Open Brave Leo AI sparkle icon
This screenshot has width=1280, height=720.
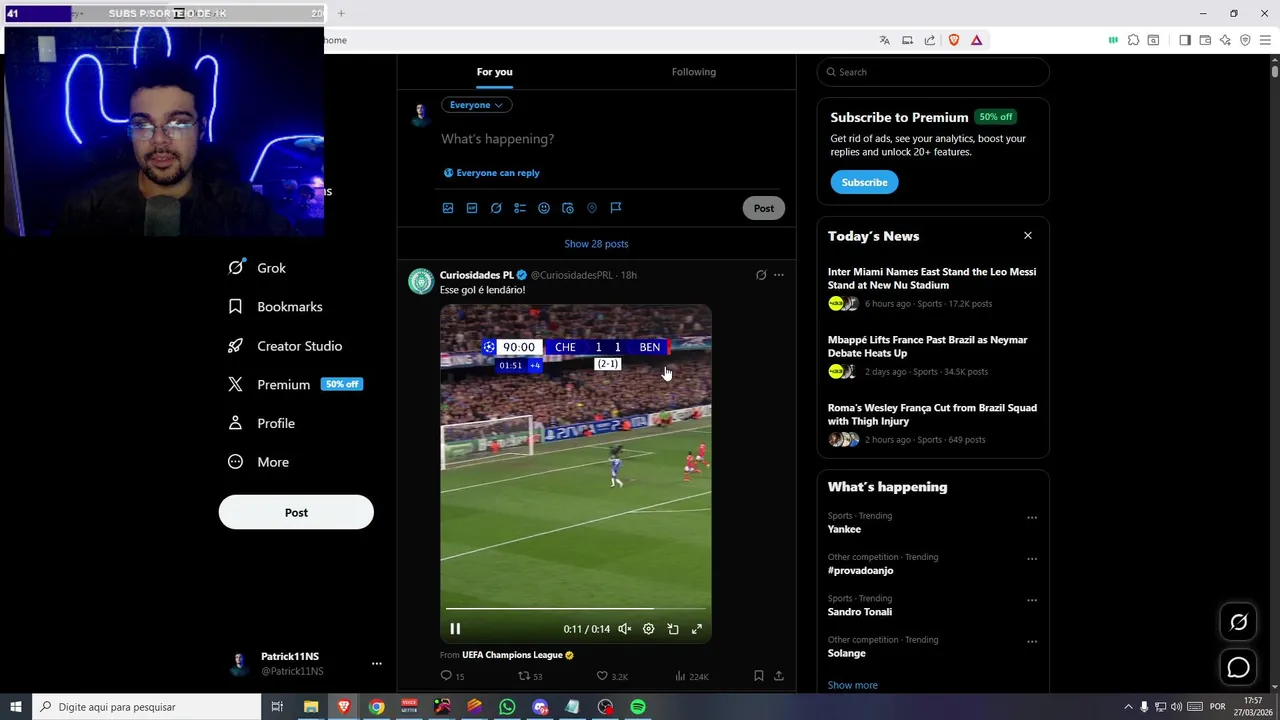tap(1225, 40)
